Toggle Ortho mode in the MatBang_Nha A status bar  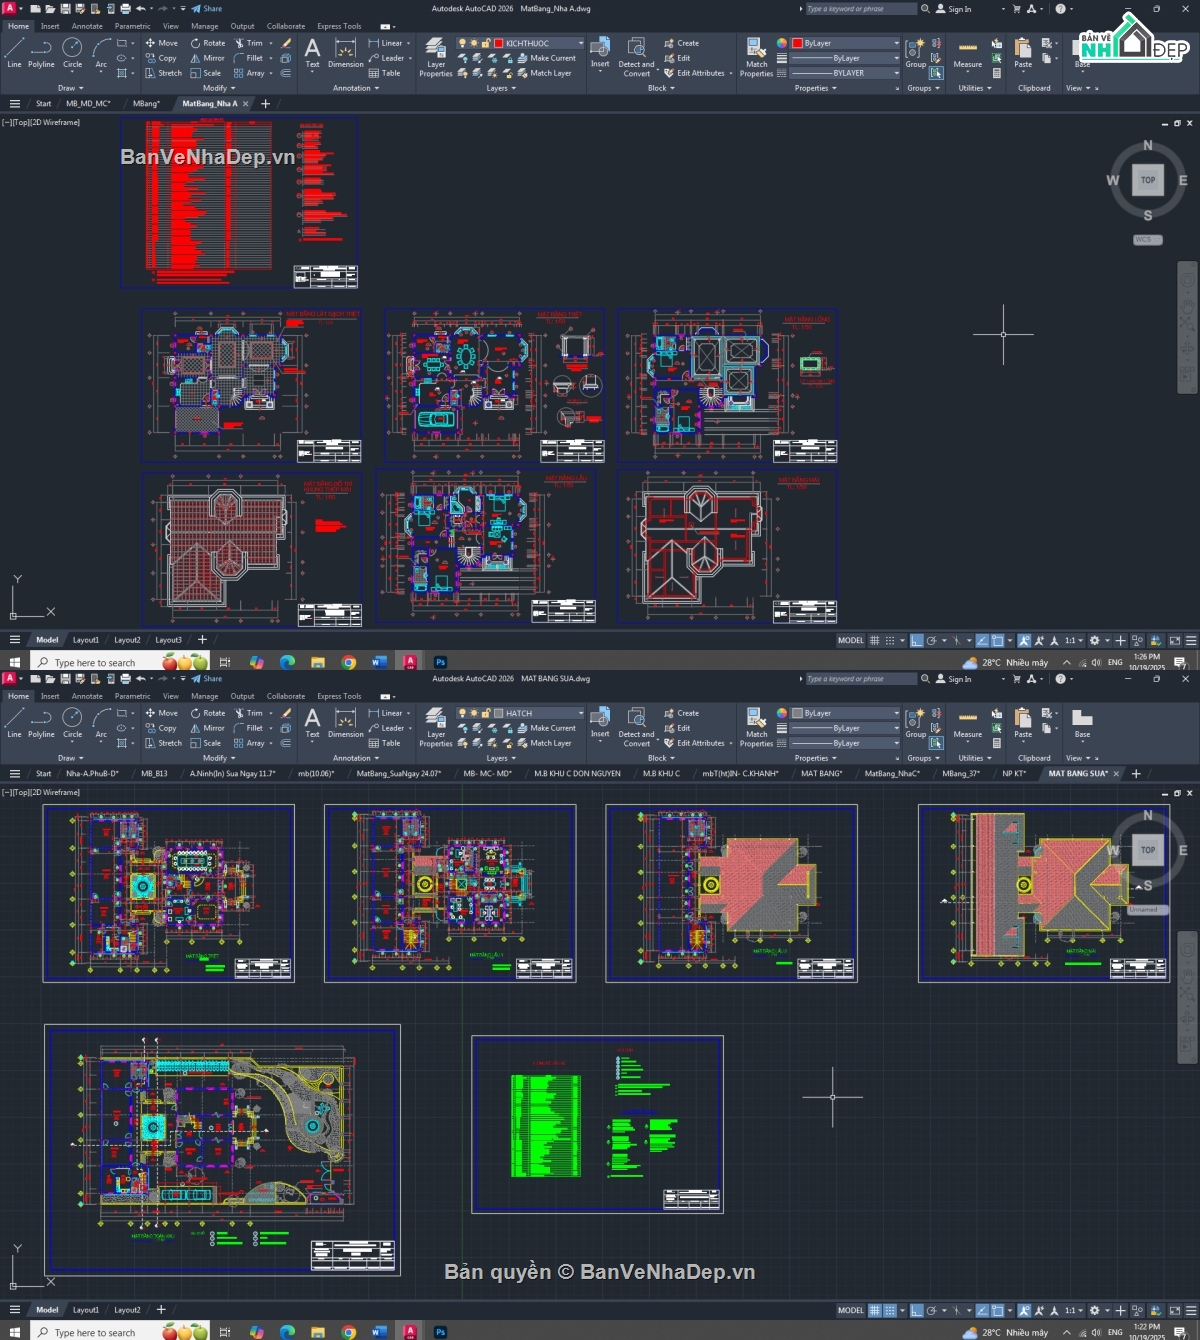(x=916, y=640)
